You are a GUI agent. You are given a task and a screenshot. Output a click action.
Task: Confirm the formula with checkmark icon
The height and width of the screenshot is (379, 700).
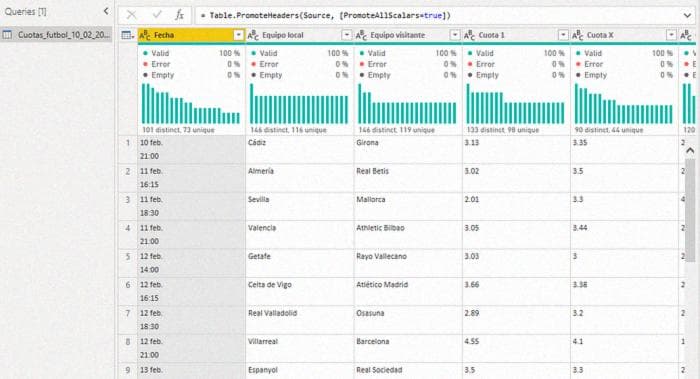[x=157, y=15]
